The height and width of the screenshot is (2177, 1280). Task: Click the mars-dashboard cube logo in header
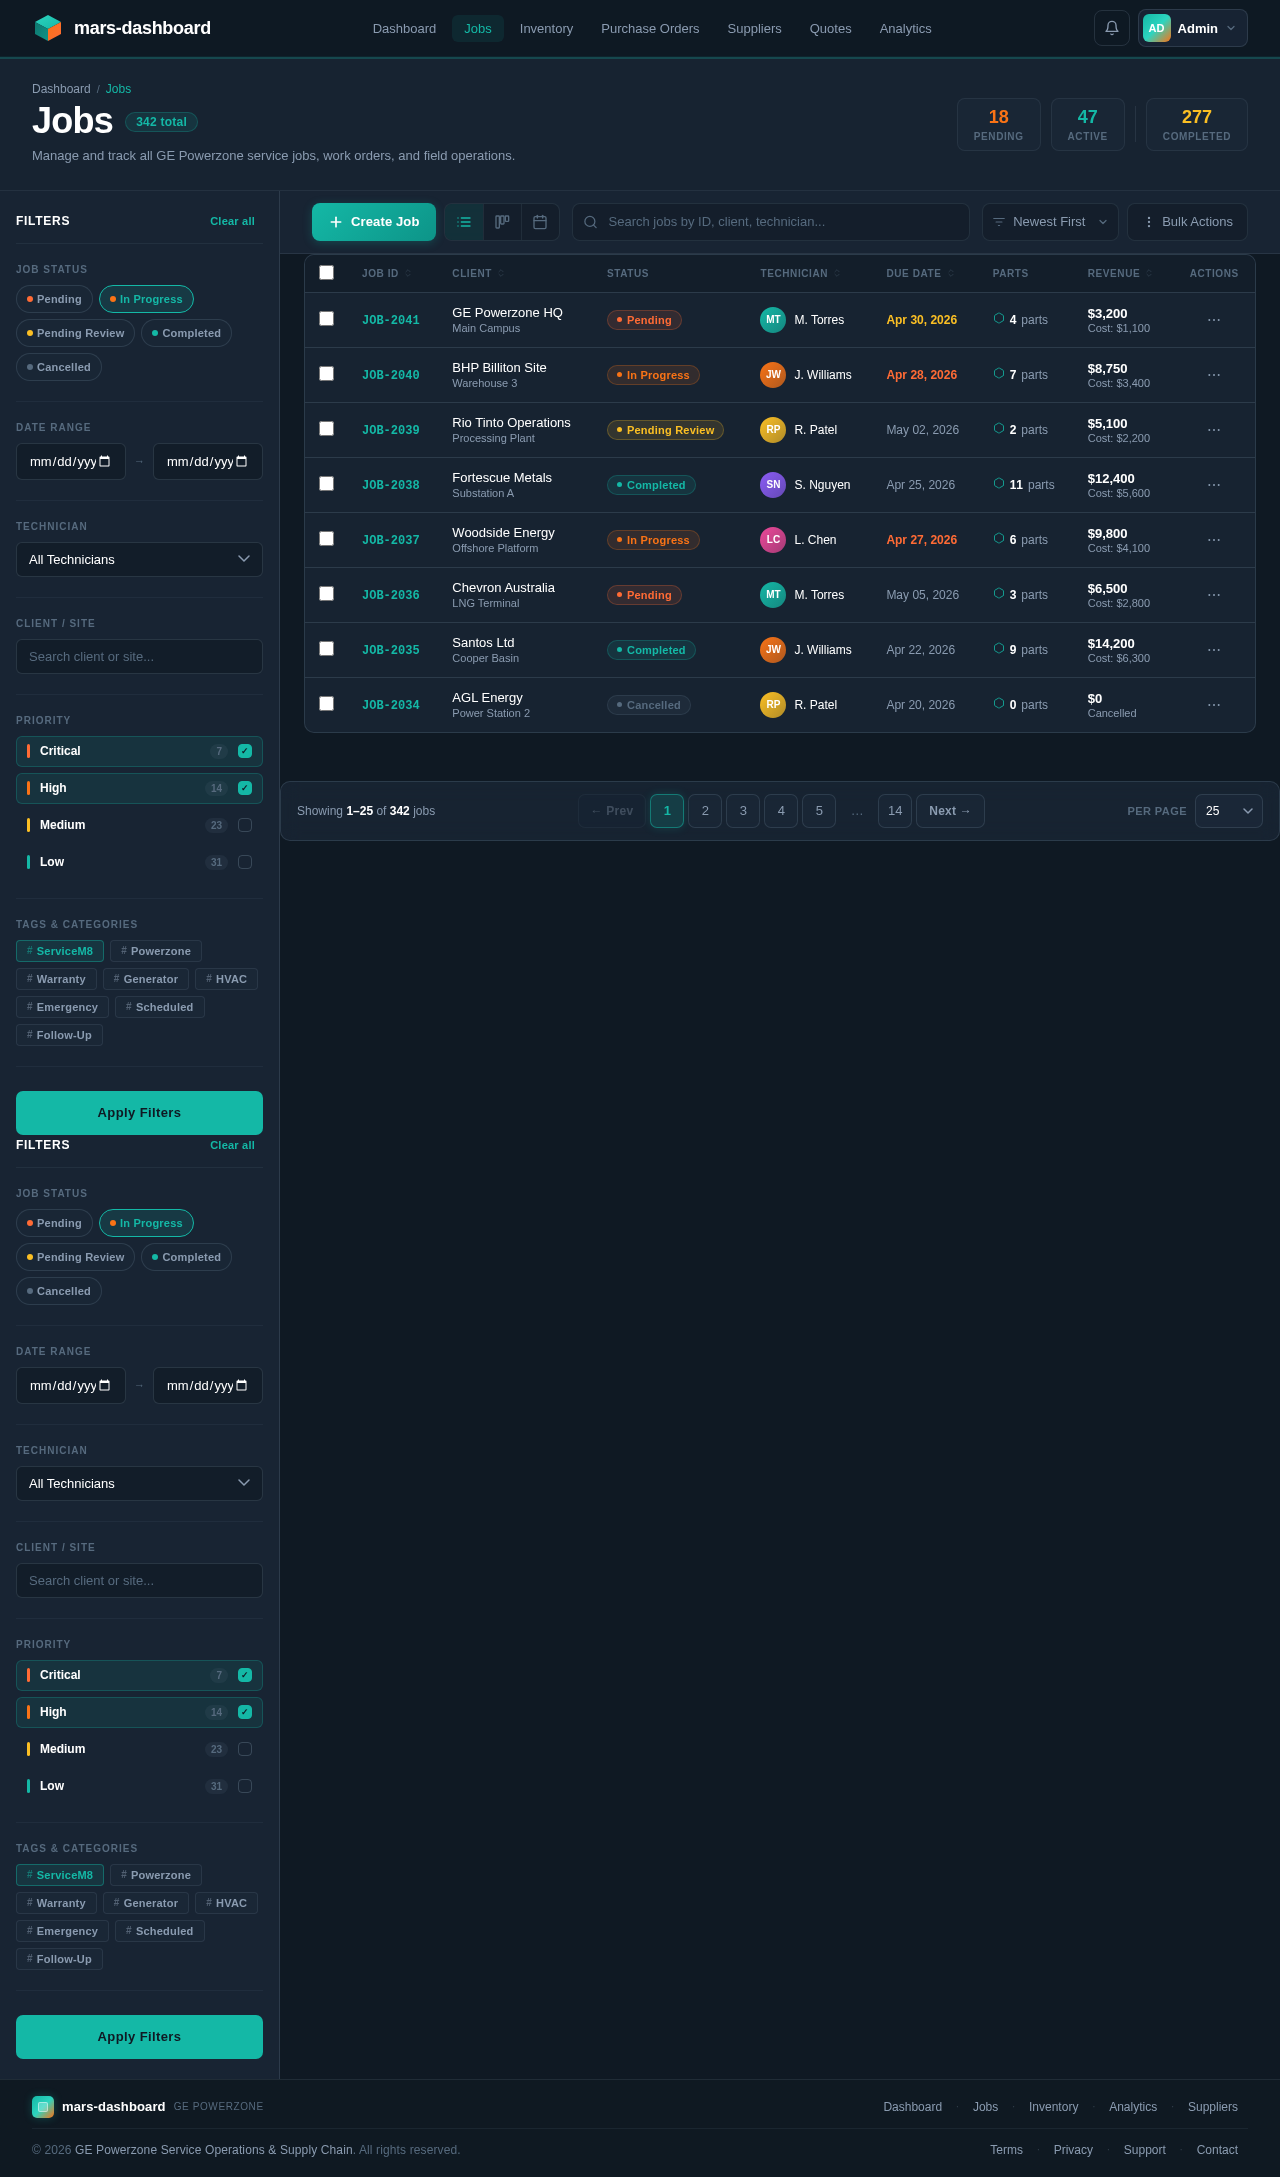[48, 28]
